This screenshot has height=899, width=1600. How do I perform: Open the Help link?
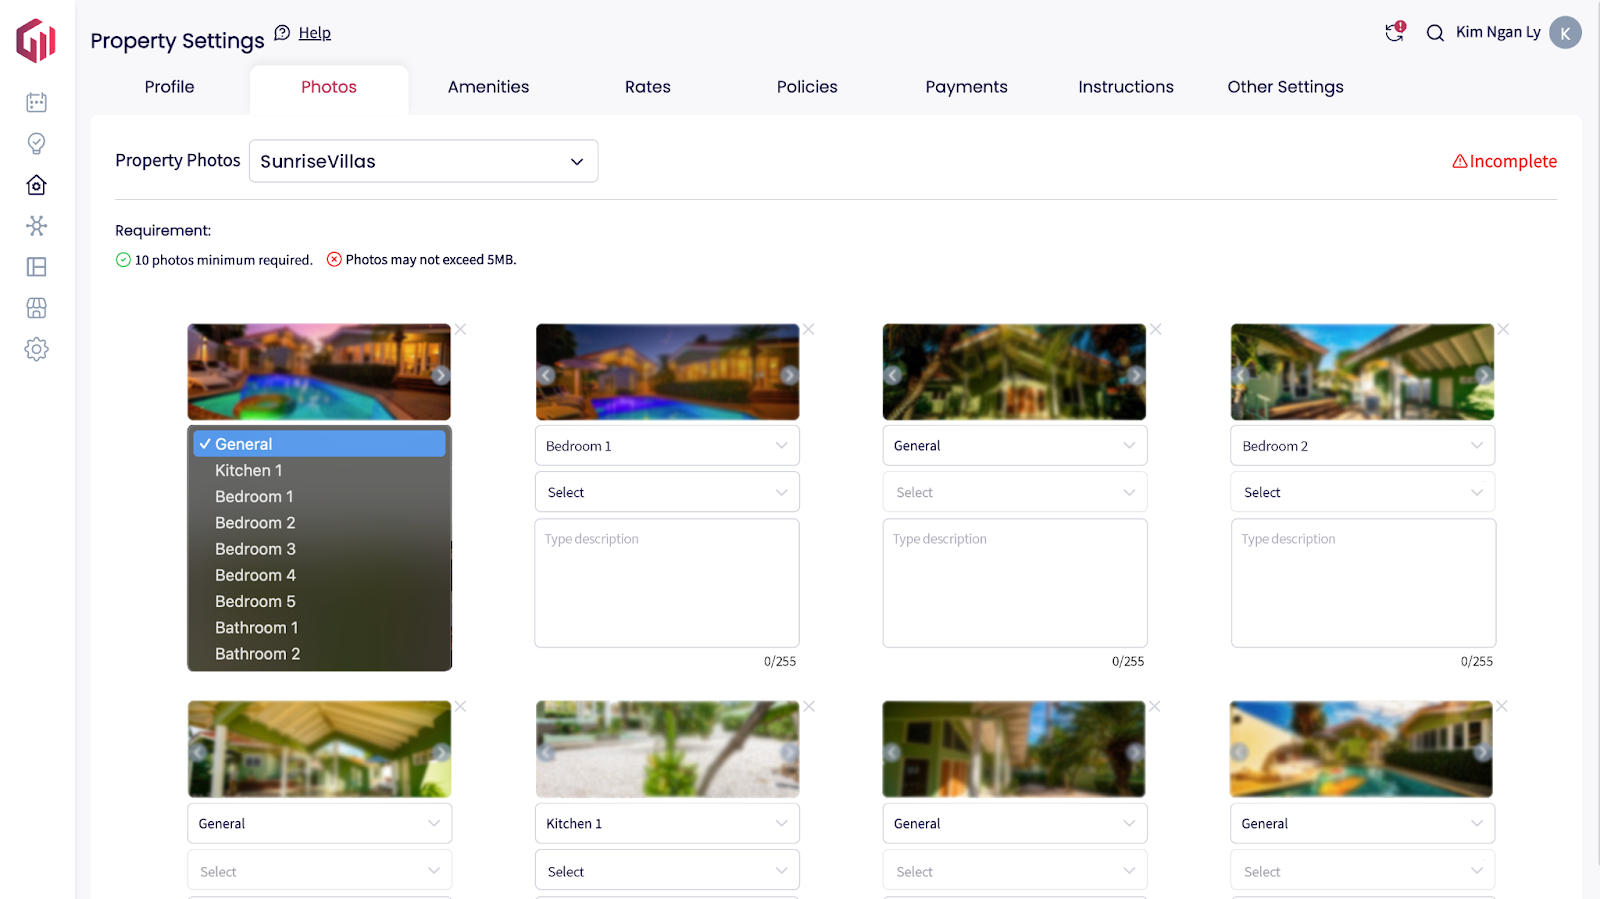(x=315, y=33)
